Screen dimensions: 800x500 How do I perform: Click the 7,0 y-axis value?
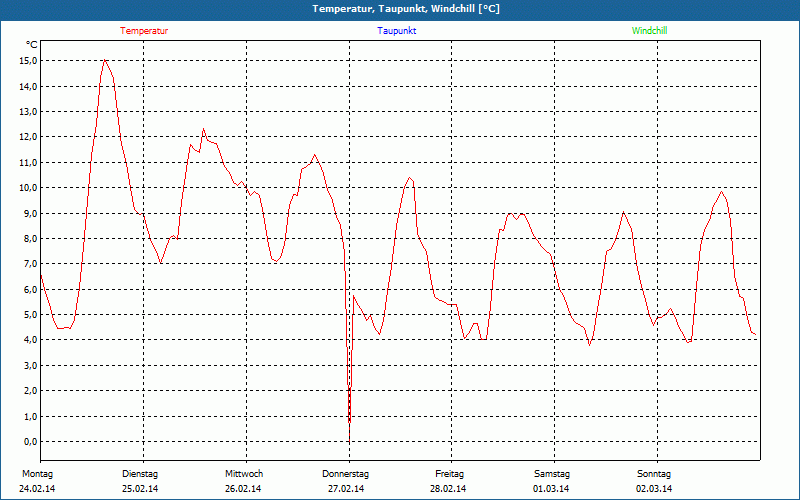click(31, 264)
